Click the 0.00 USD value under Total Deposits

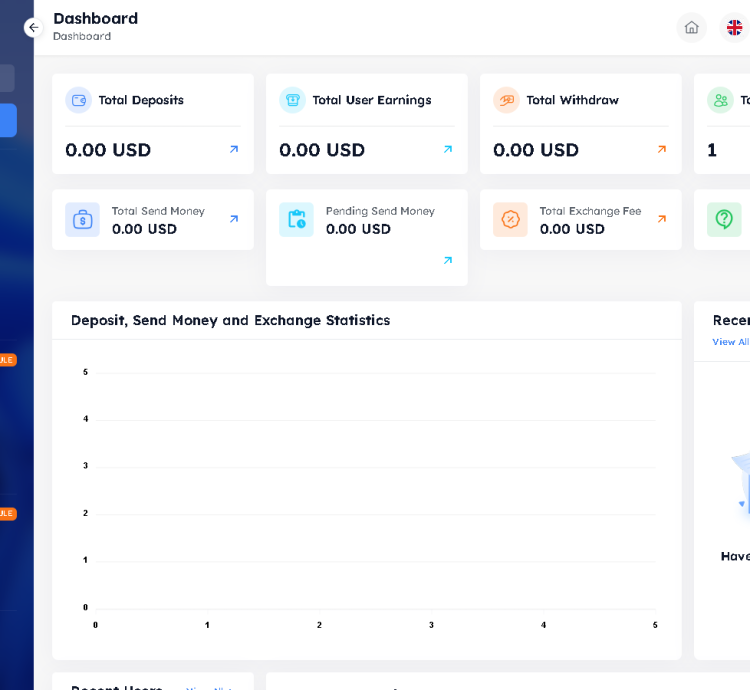(x=108, y=150)
